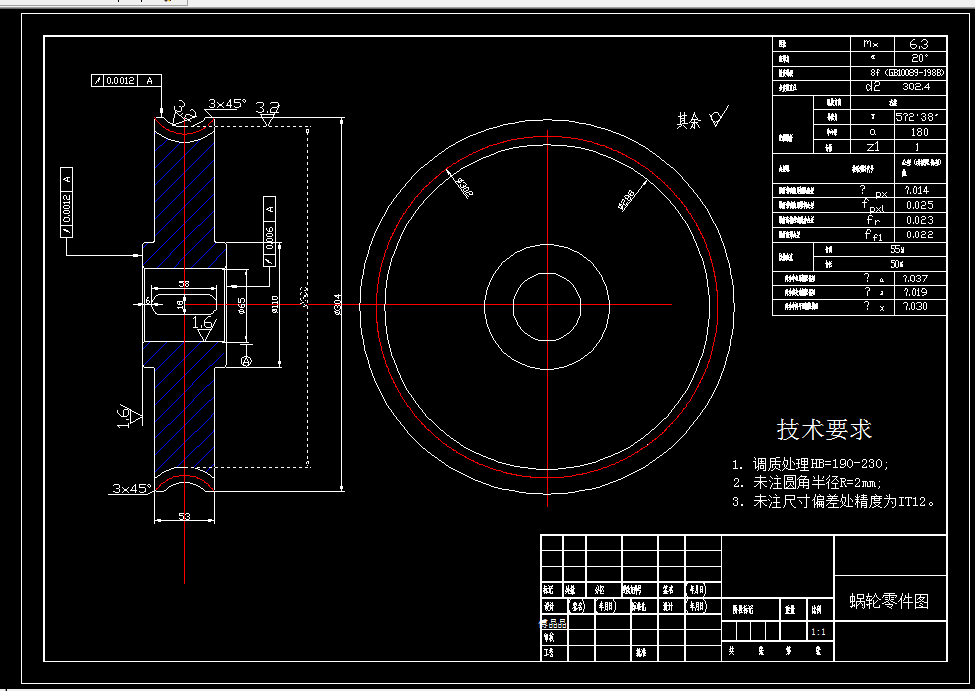
Task: Click the circled datum A symbol
Action: (x=246, y=361)
